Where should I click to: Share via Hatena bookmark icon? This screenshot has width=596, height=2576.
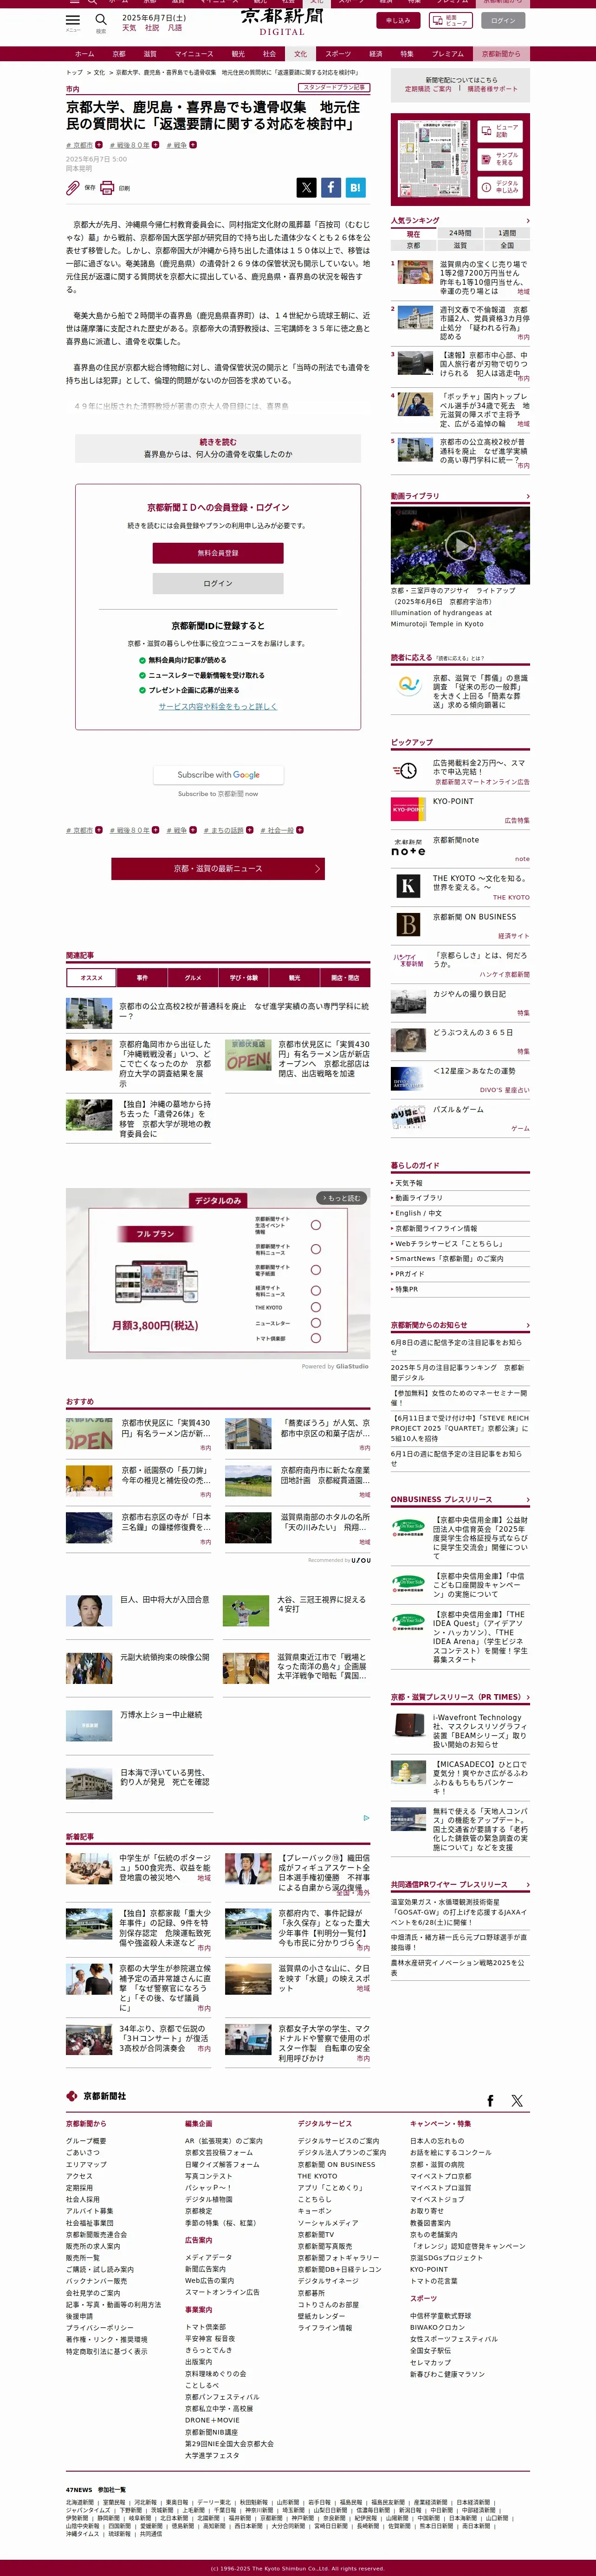(x=355, y=187)
